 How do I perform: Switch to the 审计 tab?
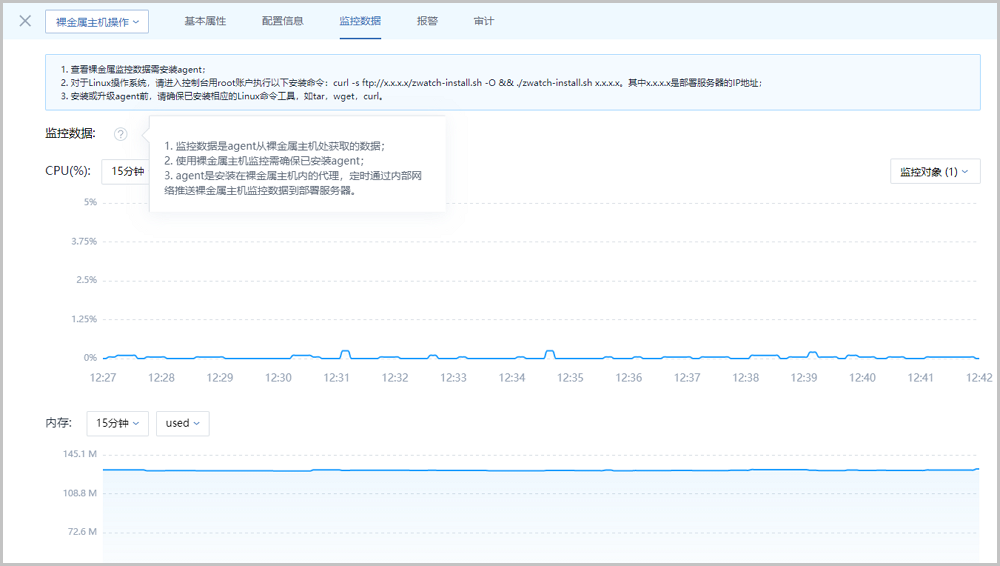[483, 21]
